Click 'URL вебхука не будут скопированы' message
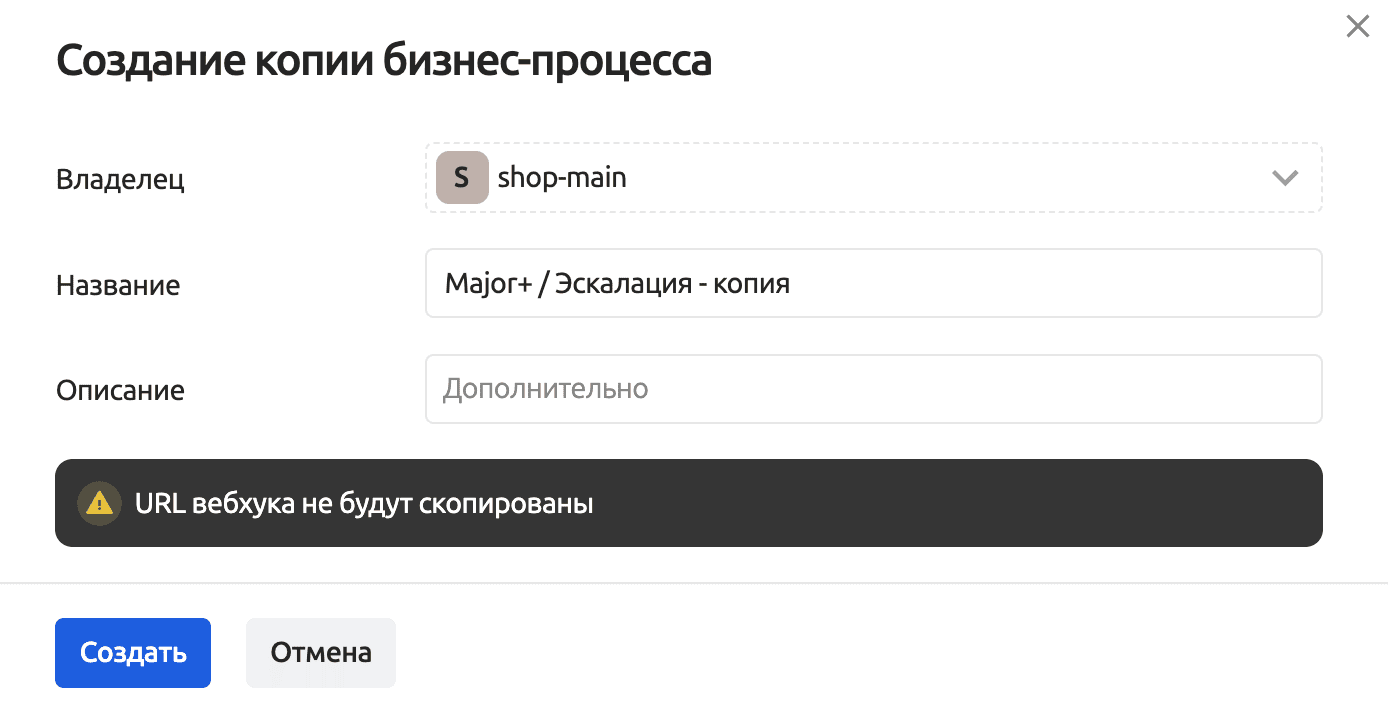The height and width of the screenshot is (718, 1388). 364,503
